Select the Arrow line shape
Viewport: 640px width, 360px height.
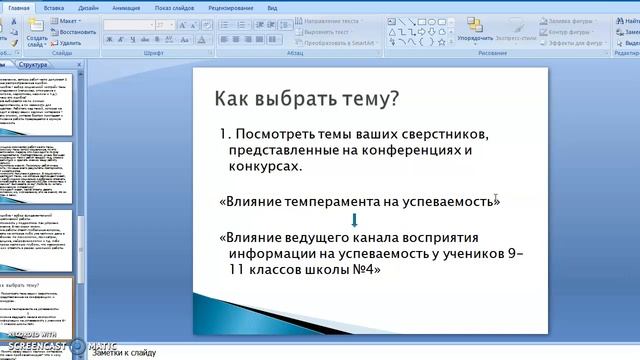coord(412,22)
